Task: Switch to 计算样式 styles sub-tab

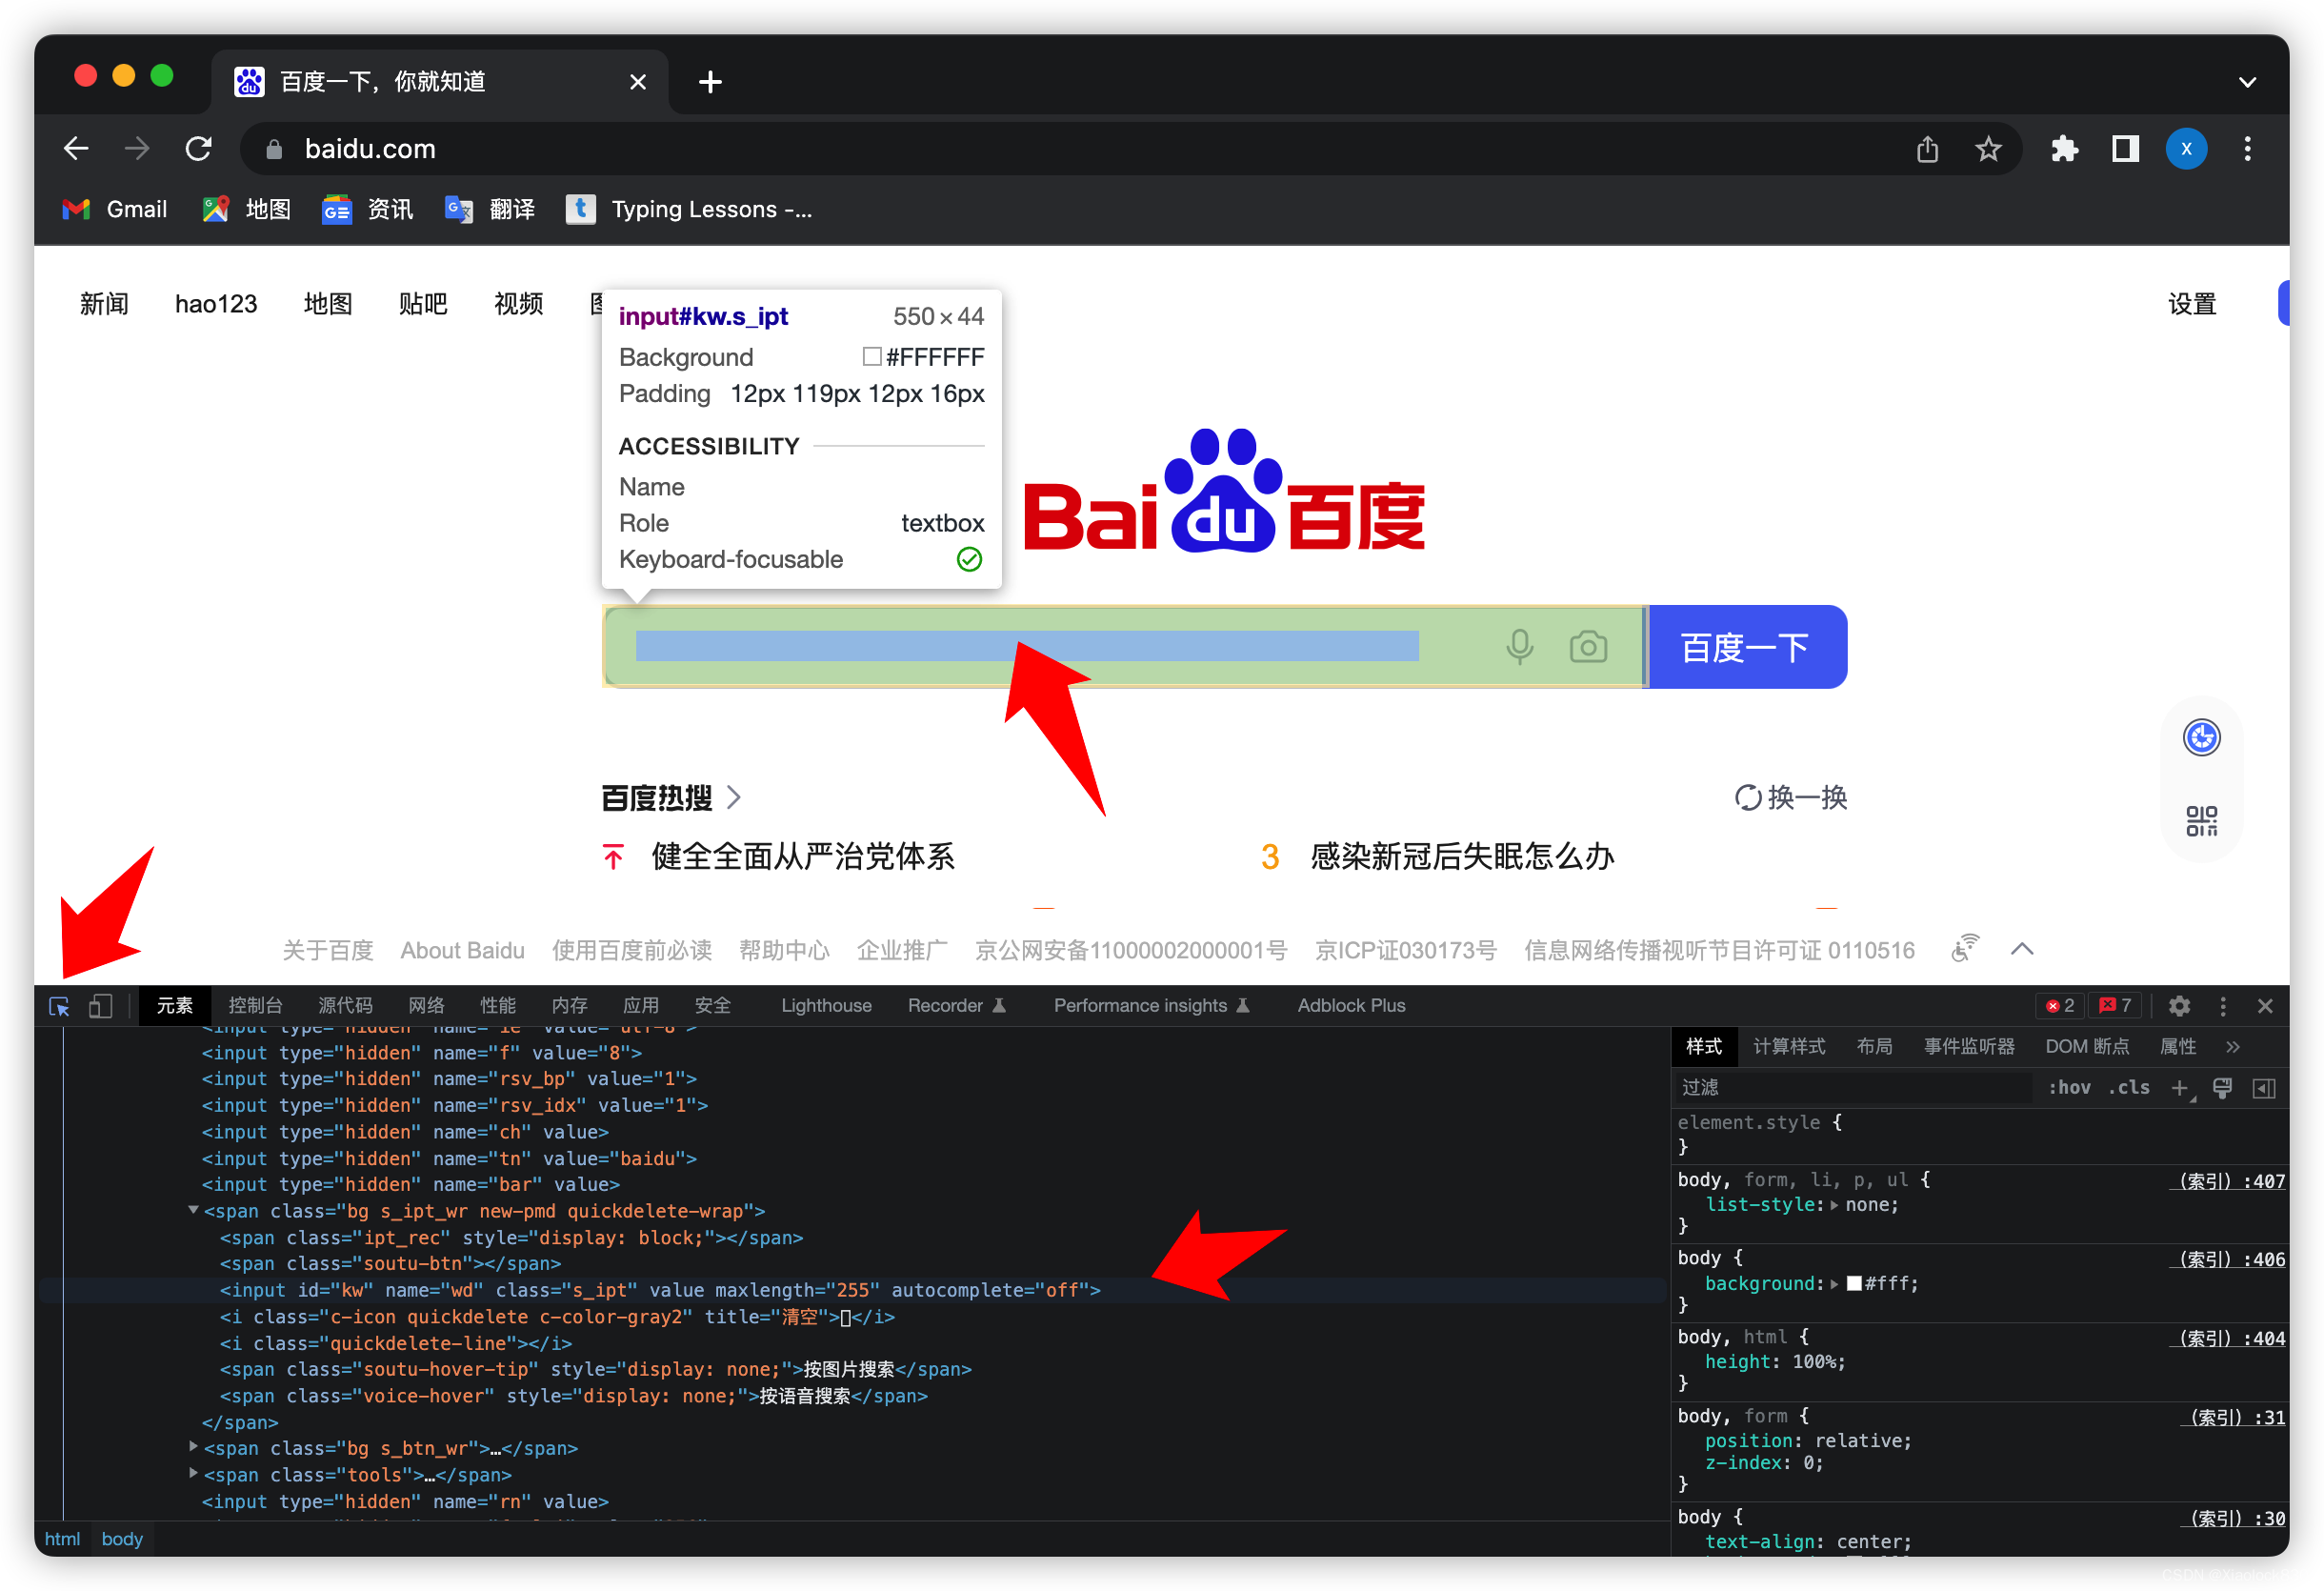Action: click(1789, 1047)
